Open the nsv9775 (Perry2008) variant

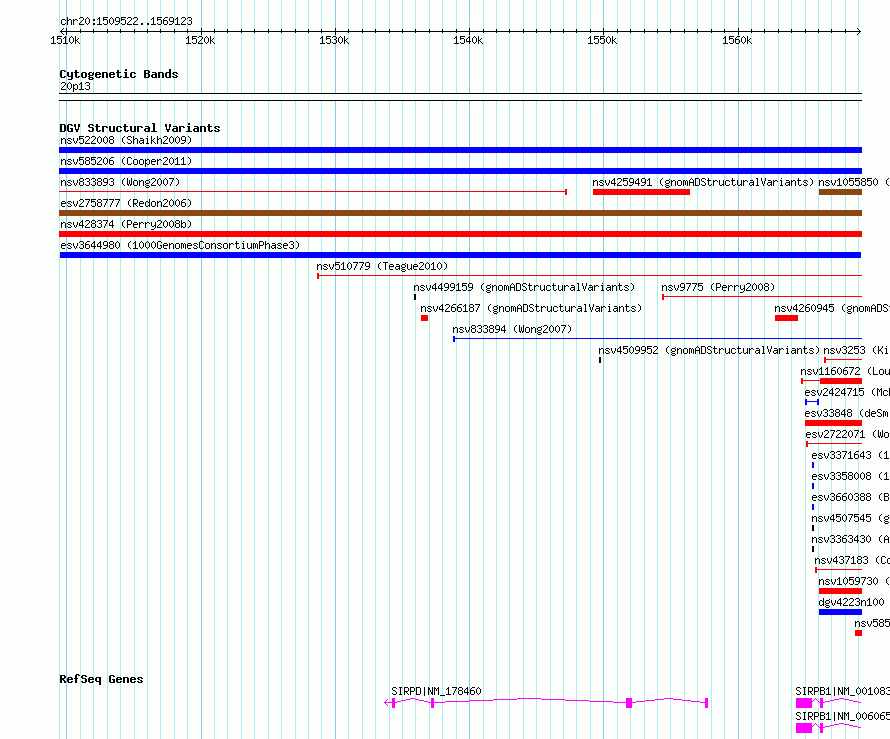click(762, 297)
